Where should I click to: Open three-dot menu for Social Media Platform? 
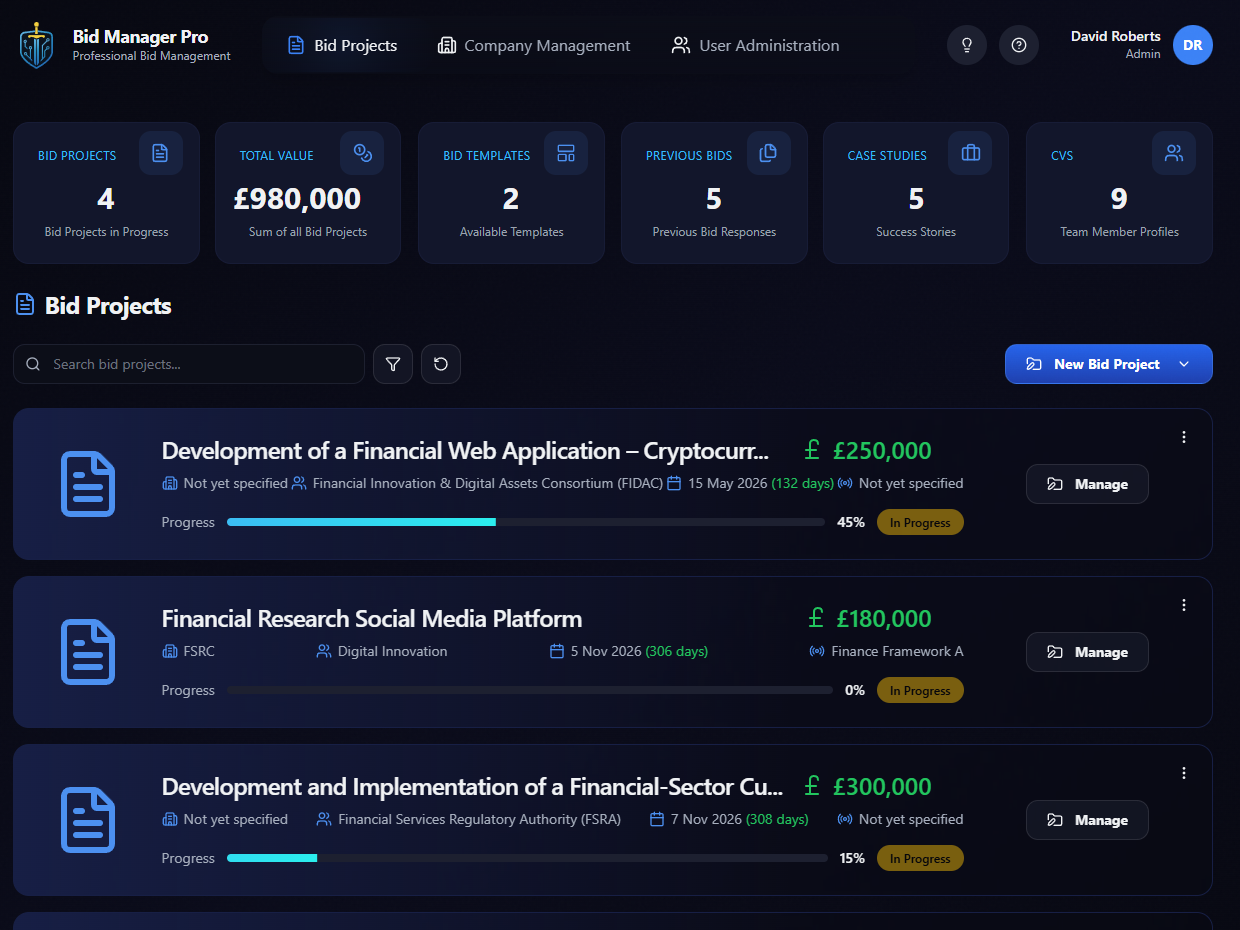pyautogui.click(x=1184, y=605)
